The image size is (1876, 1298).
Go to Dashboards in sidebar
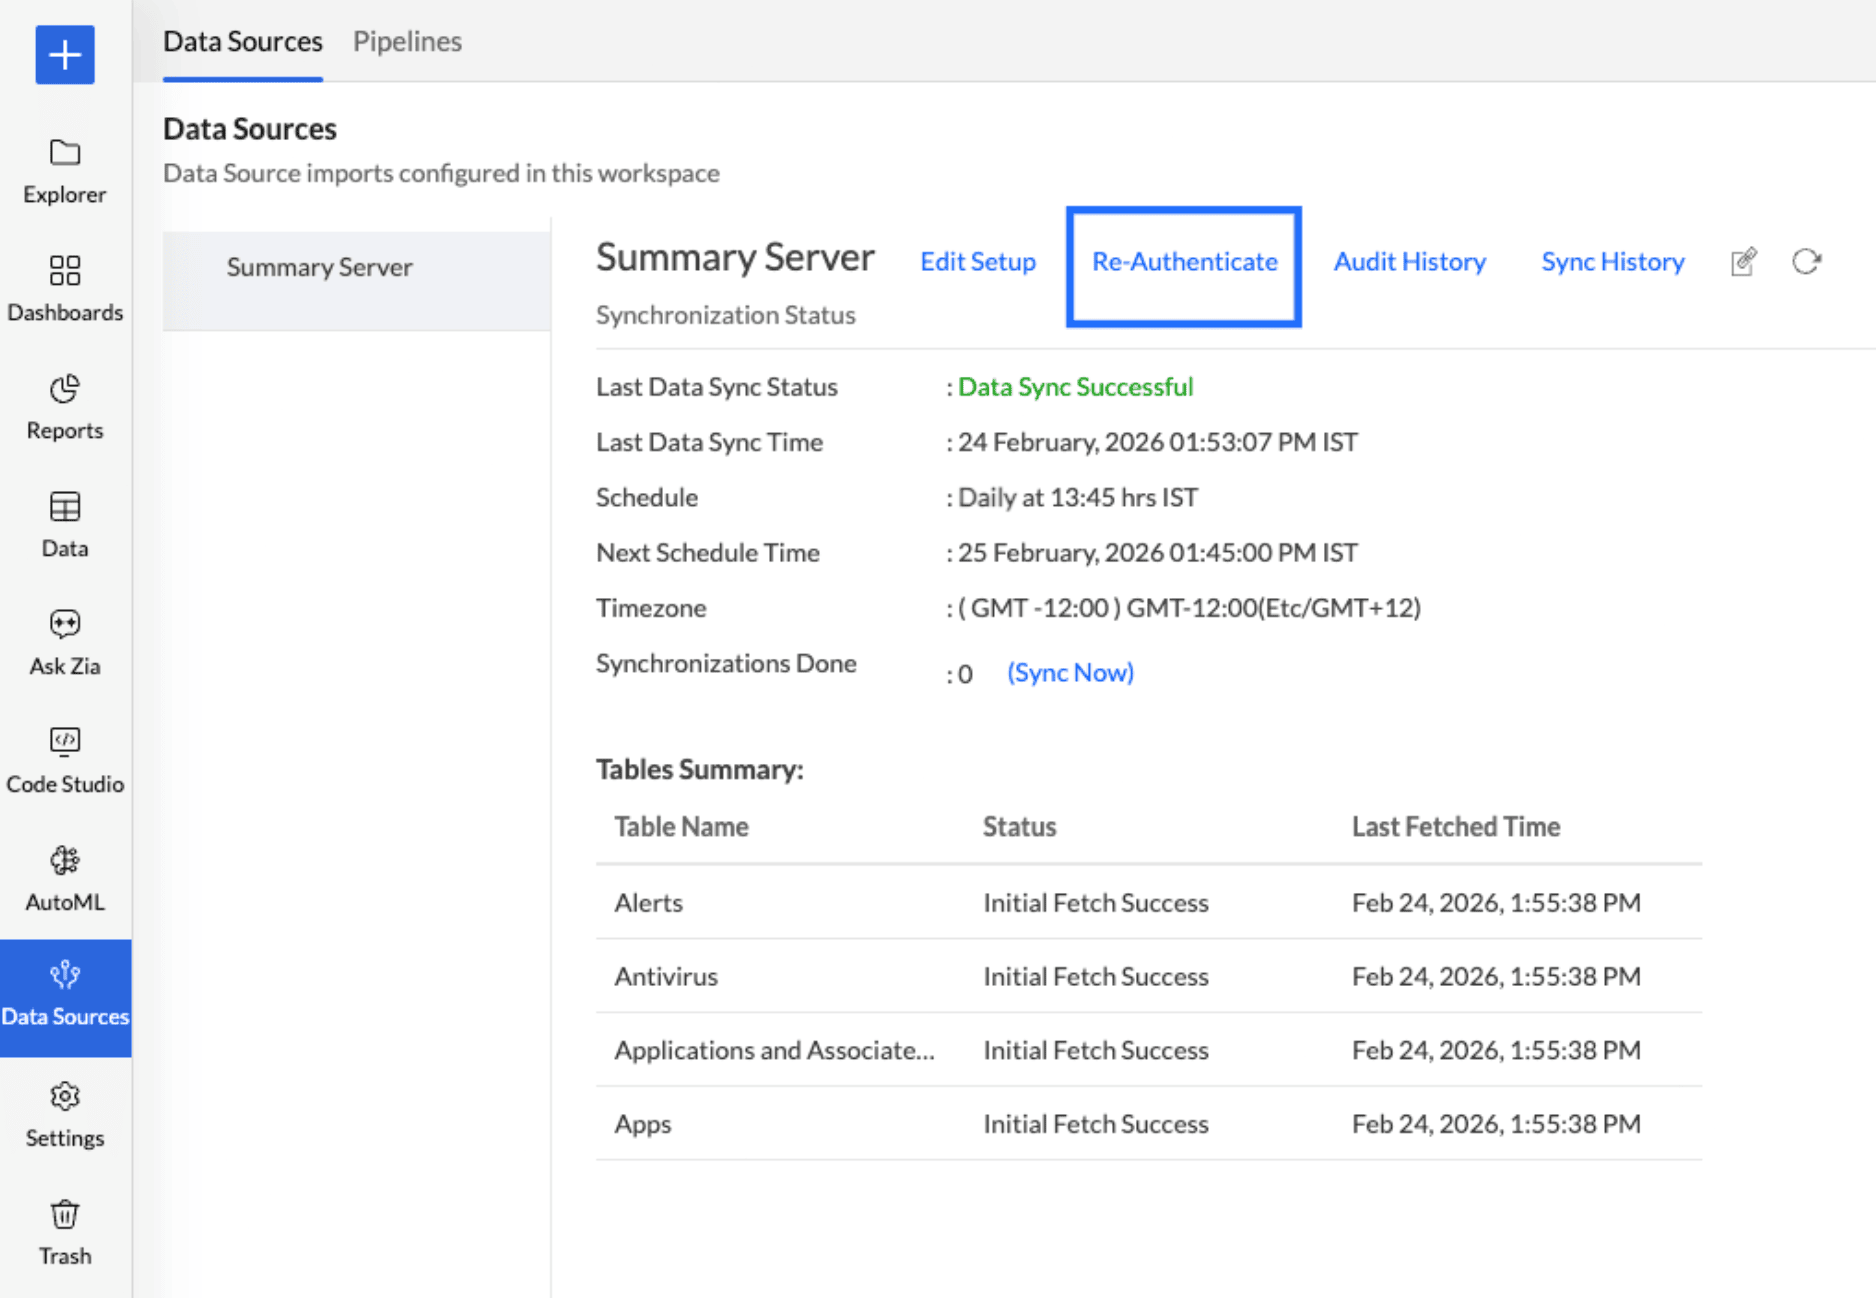[65, 289]
